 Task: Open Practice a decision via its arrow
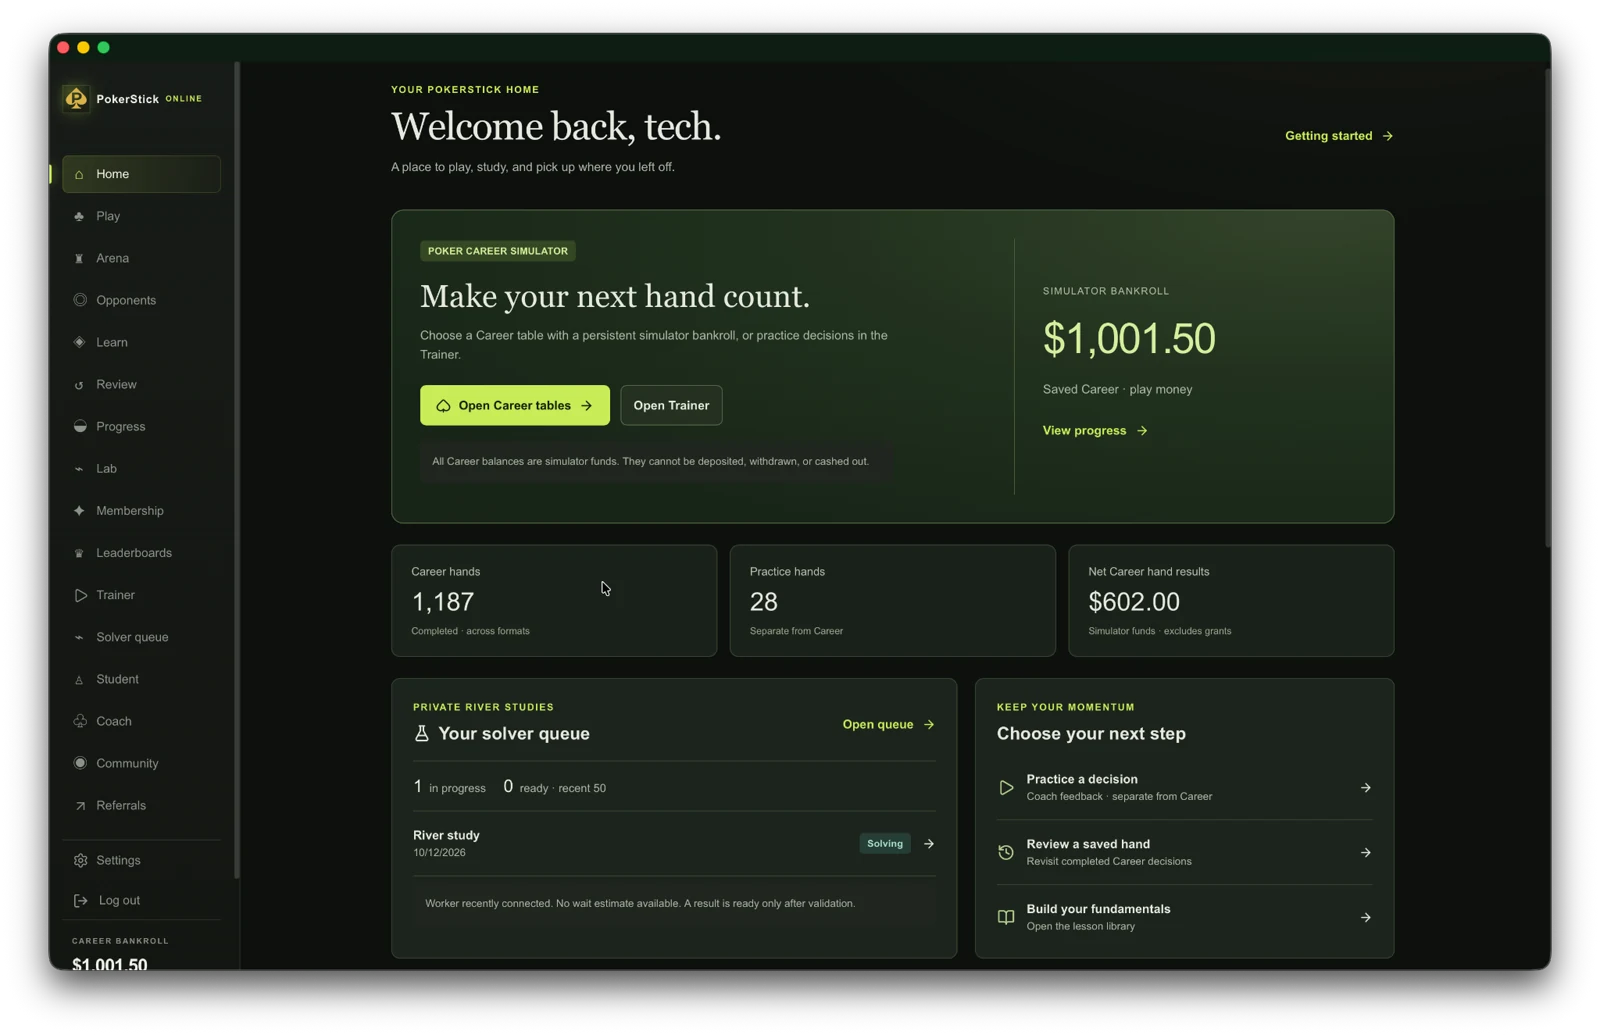click(x=1365, y=788)
